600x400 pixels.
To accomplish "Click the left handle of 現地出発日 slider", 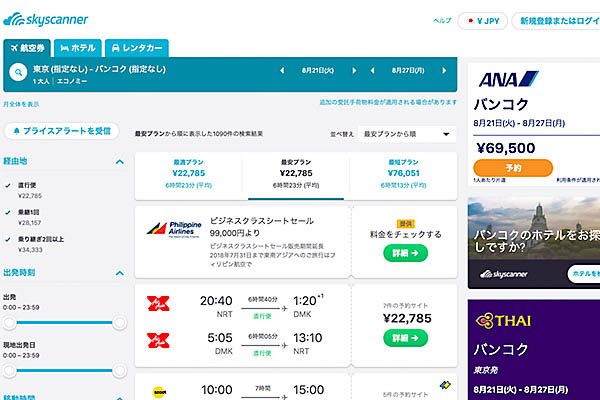I will click(10, 371).
